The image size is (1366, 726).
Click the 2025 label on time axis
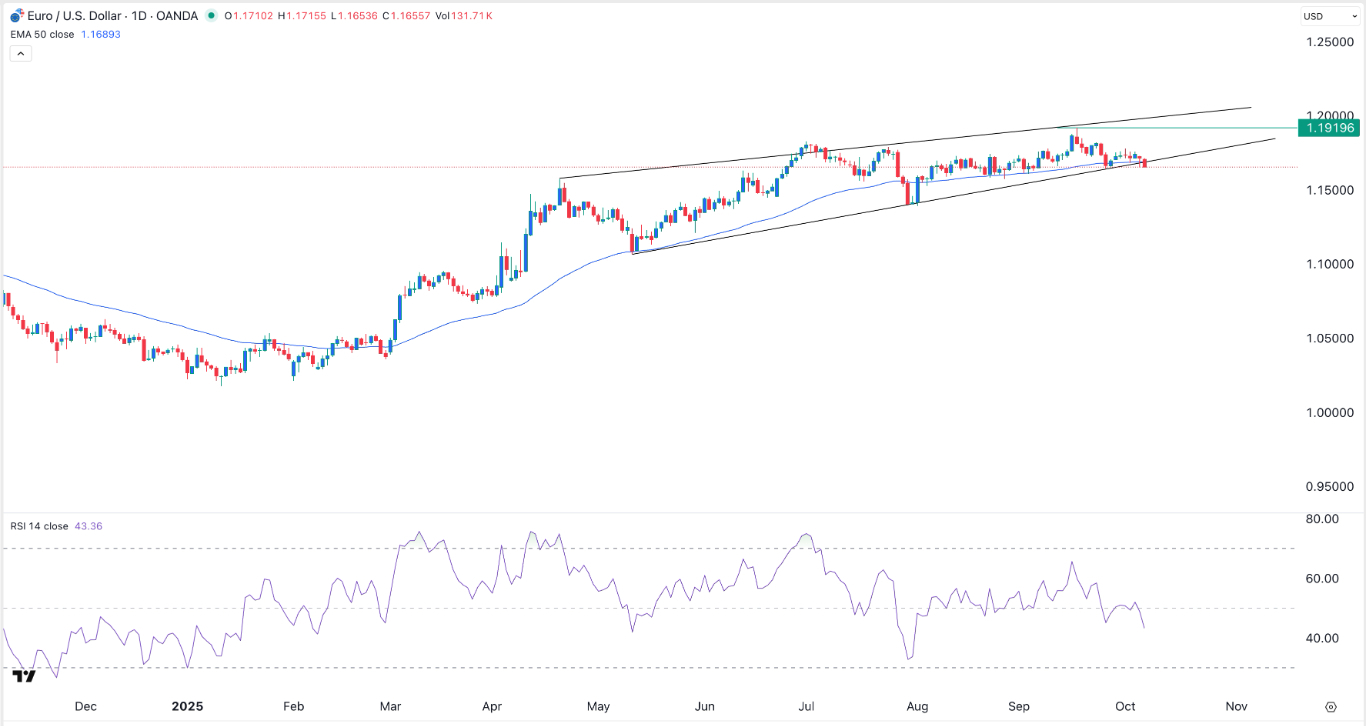coord(186,706)
